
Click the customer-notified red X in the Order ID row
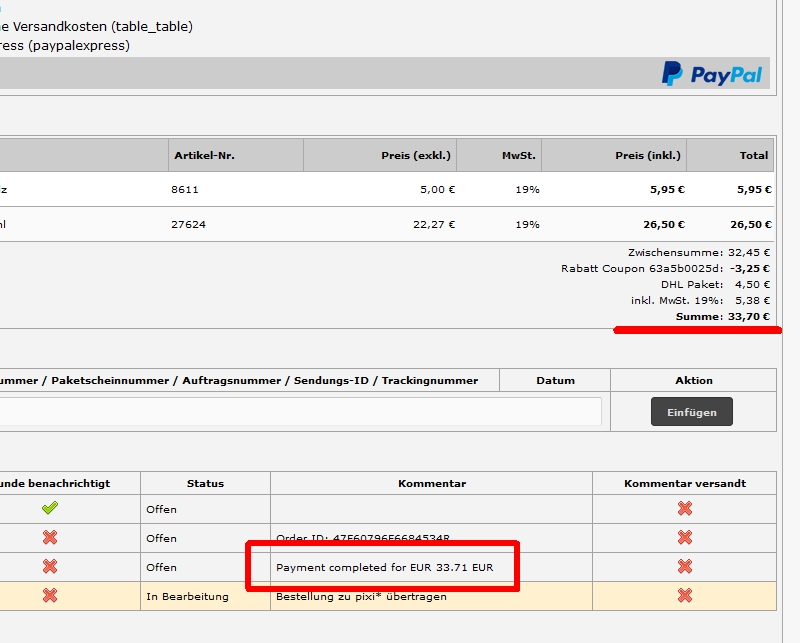point(50,537)
